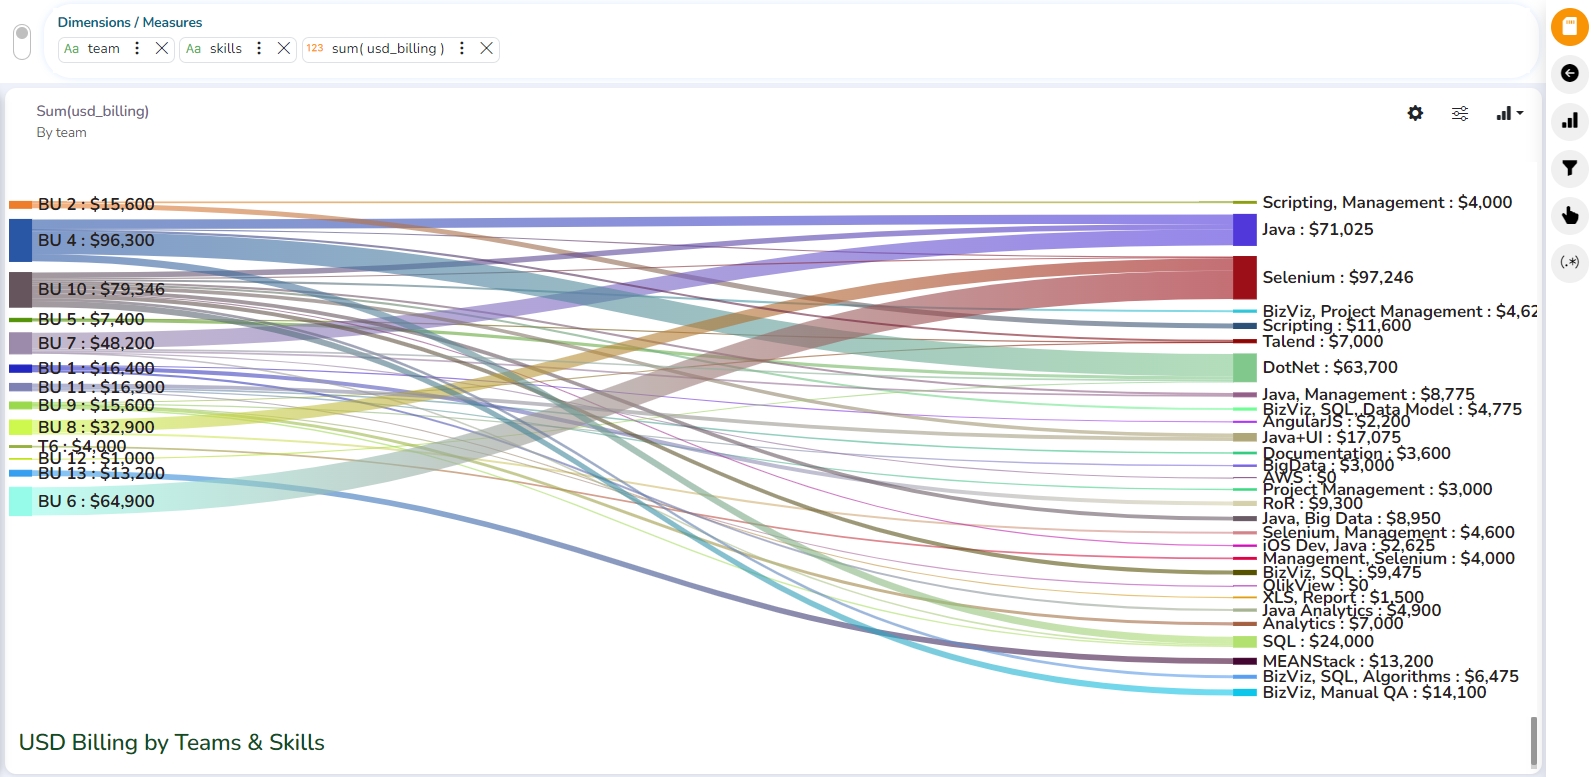Click the 'Analytics : $7,000' label
This screenshot has height=777, width=1591.
[x=1333, y=623]
